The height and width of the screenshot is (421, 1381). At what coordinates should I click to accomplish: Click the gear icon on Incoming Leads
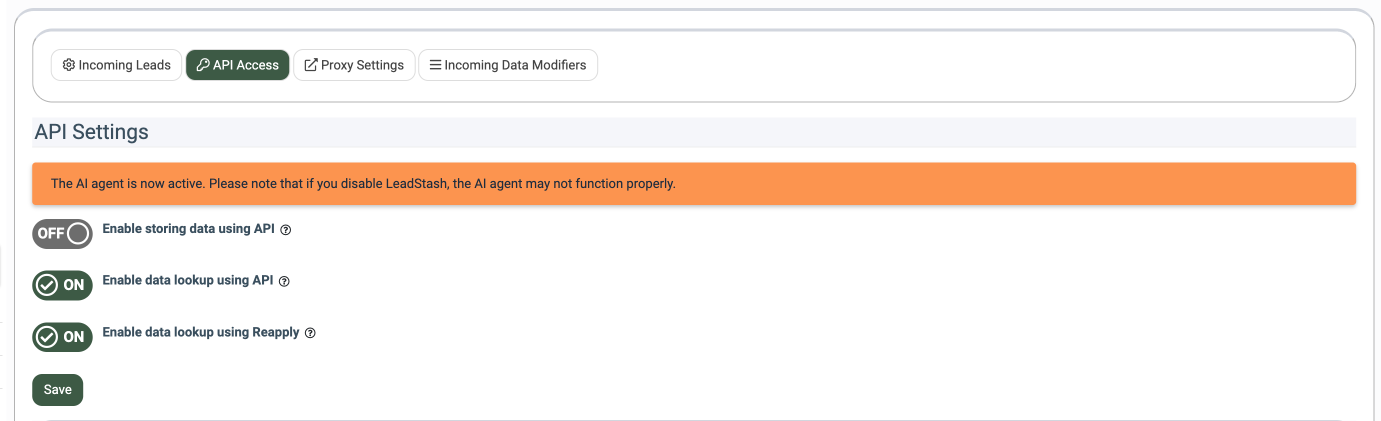pyautogui.click(x=69, y=65)
